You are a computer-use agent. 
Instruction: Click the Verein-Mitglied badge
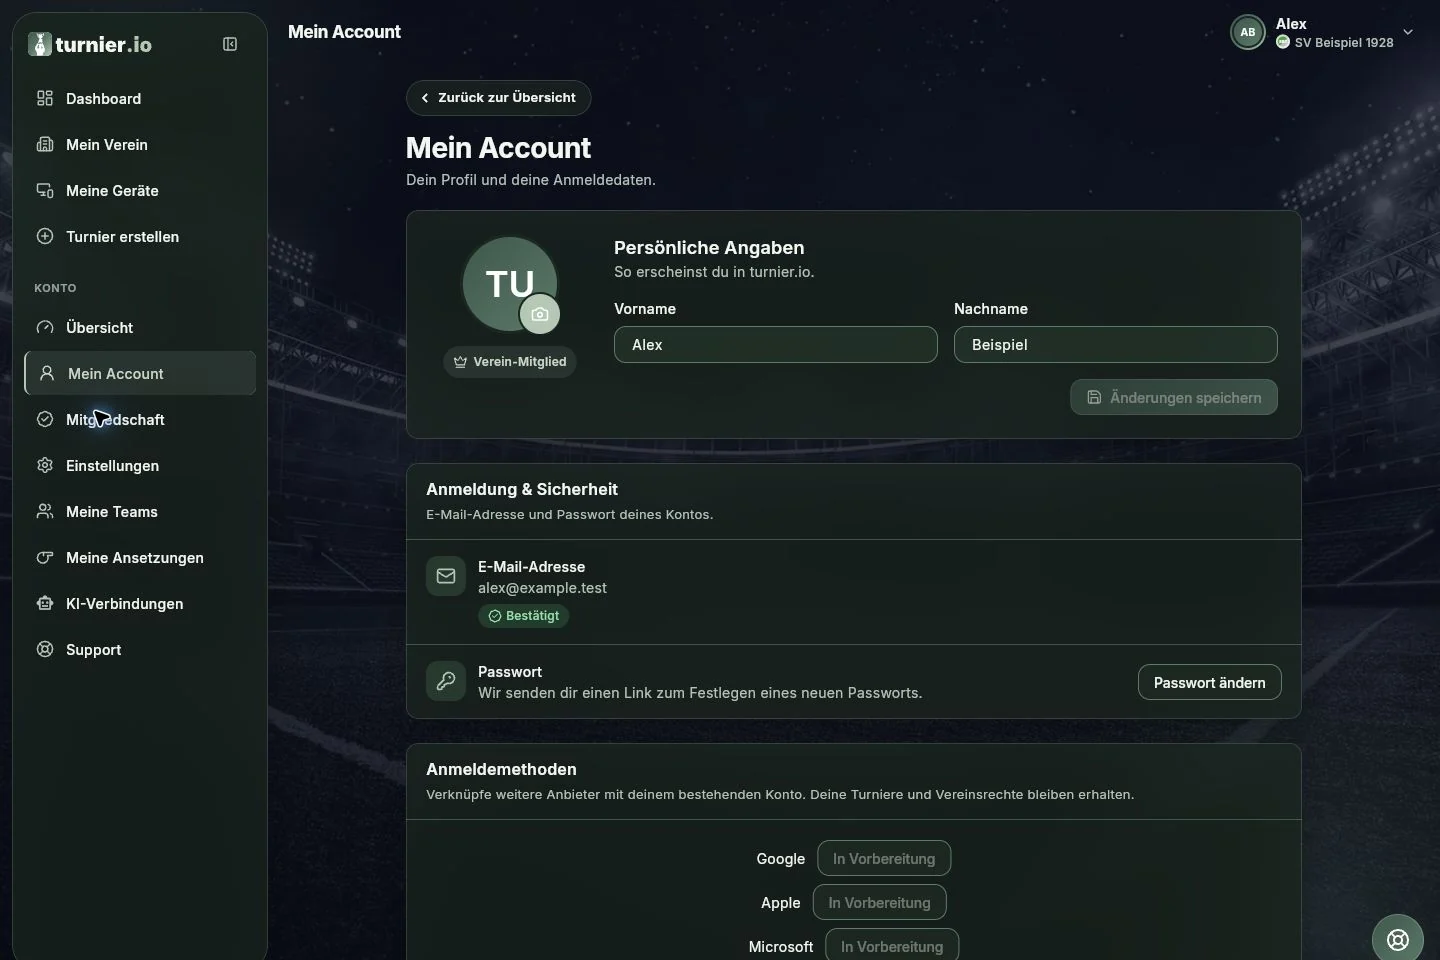[510, 362]
